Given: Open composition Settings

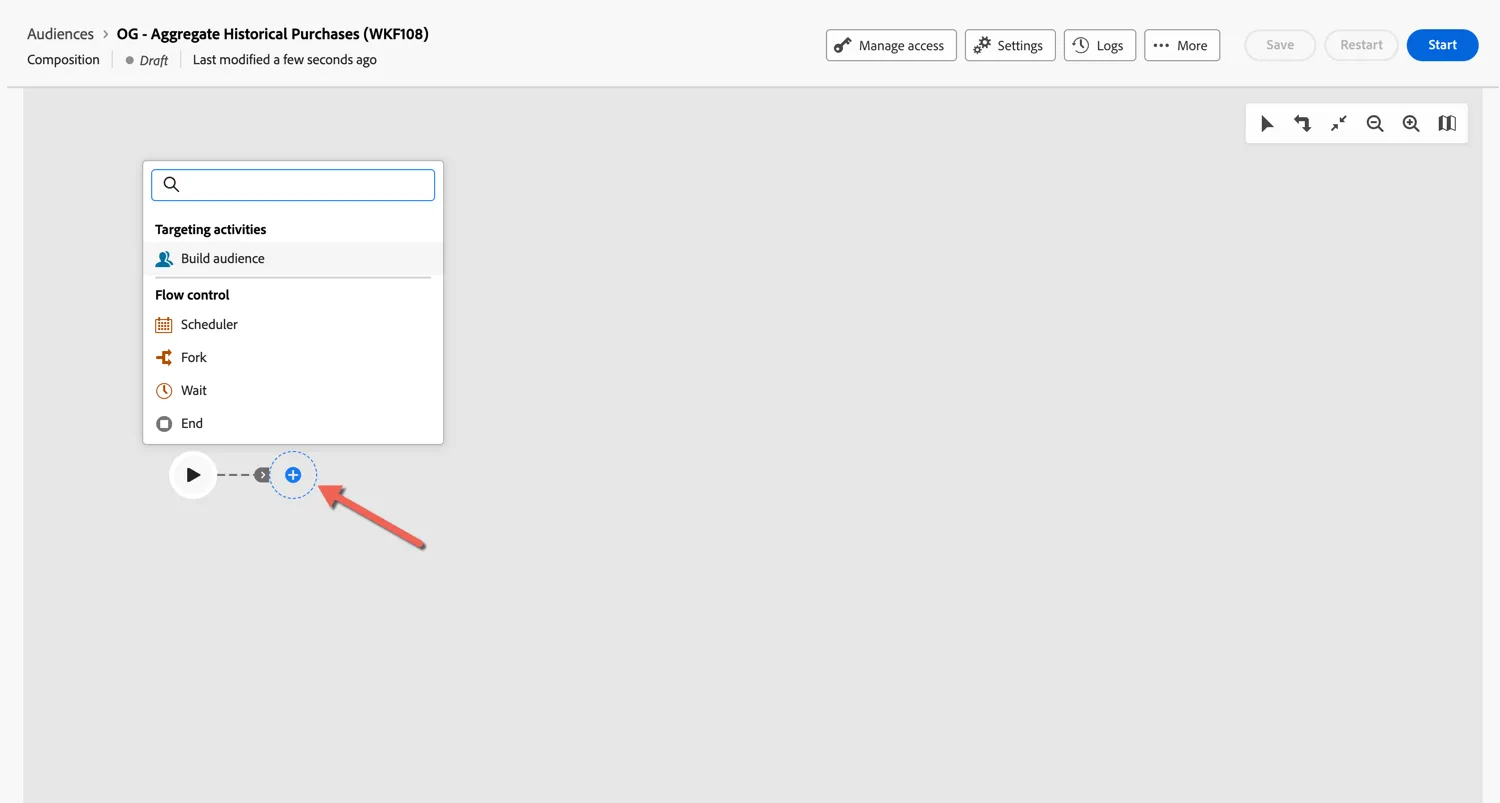Looking at the screenshot, I should 1010,45.
